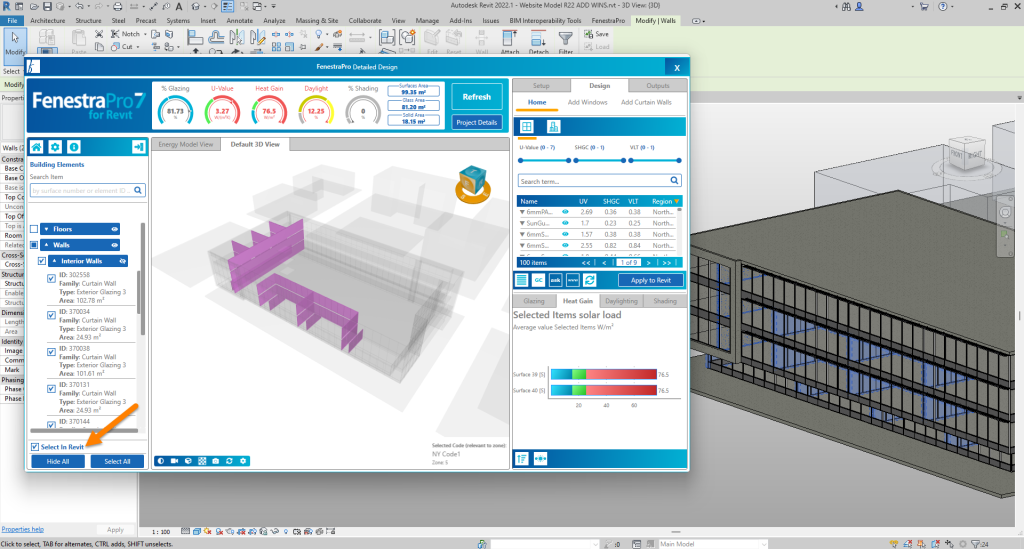Click the info icon in the FenestraPro left panel
The width and height of the screenshot is (1024, 549).
pos(74,147)
